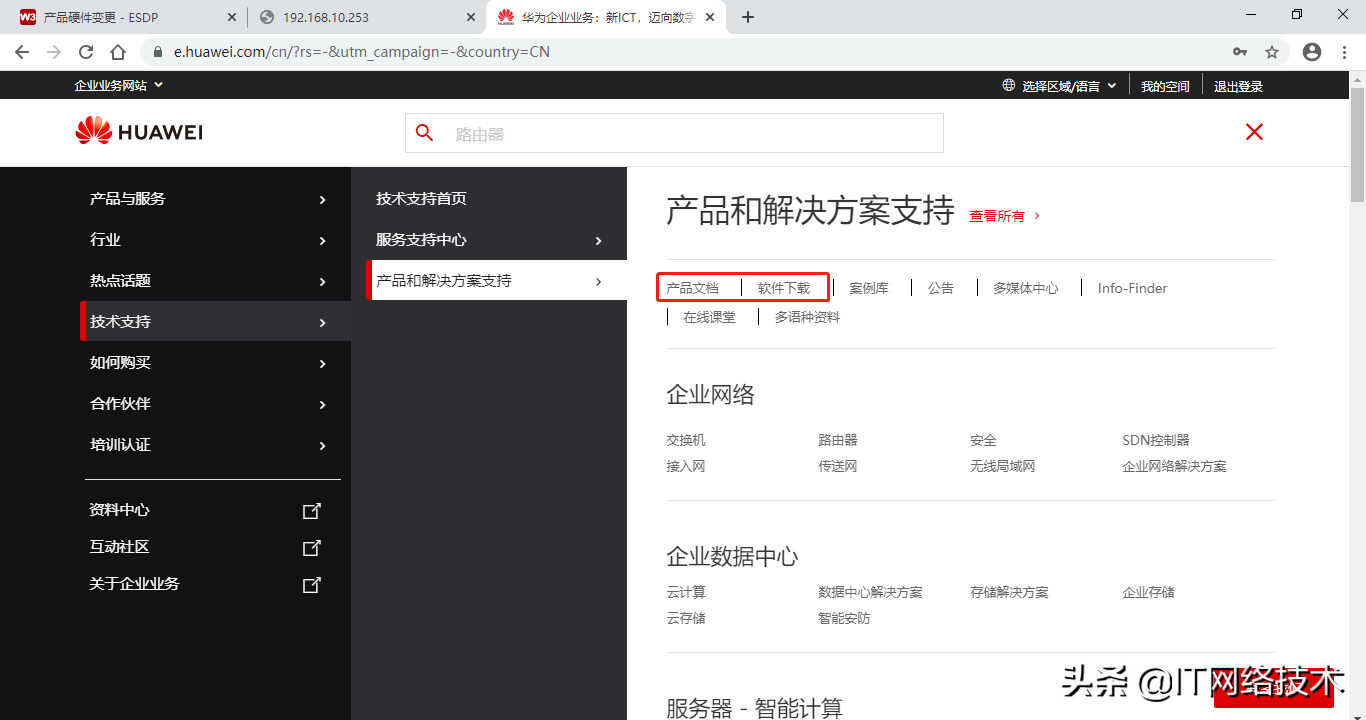The height and width of the screenshot is (720, 1366).
Task: Reload the page with refresh icon
Action: pos(86,52)
